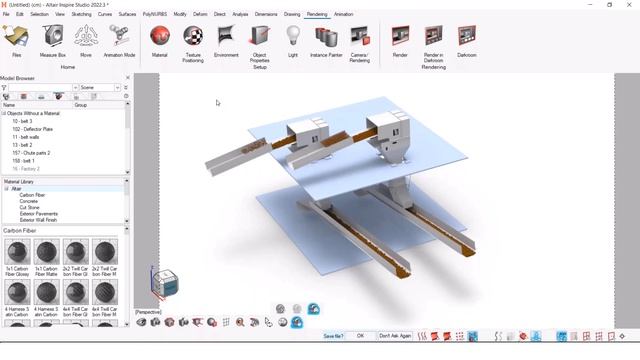Click the Name column header
Viewport: 640px width, 360px height.
pyautogui.click(x=37, y=105)
